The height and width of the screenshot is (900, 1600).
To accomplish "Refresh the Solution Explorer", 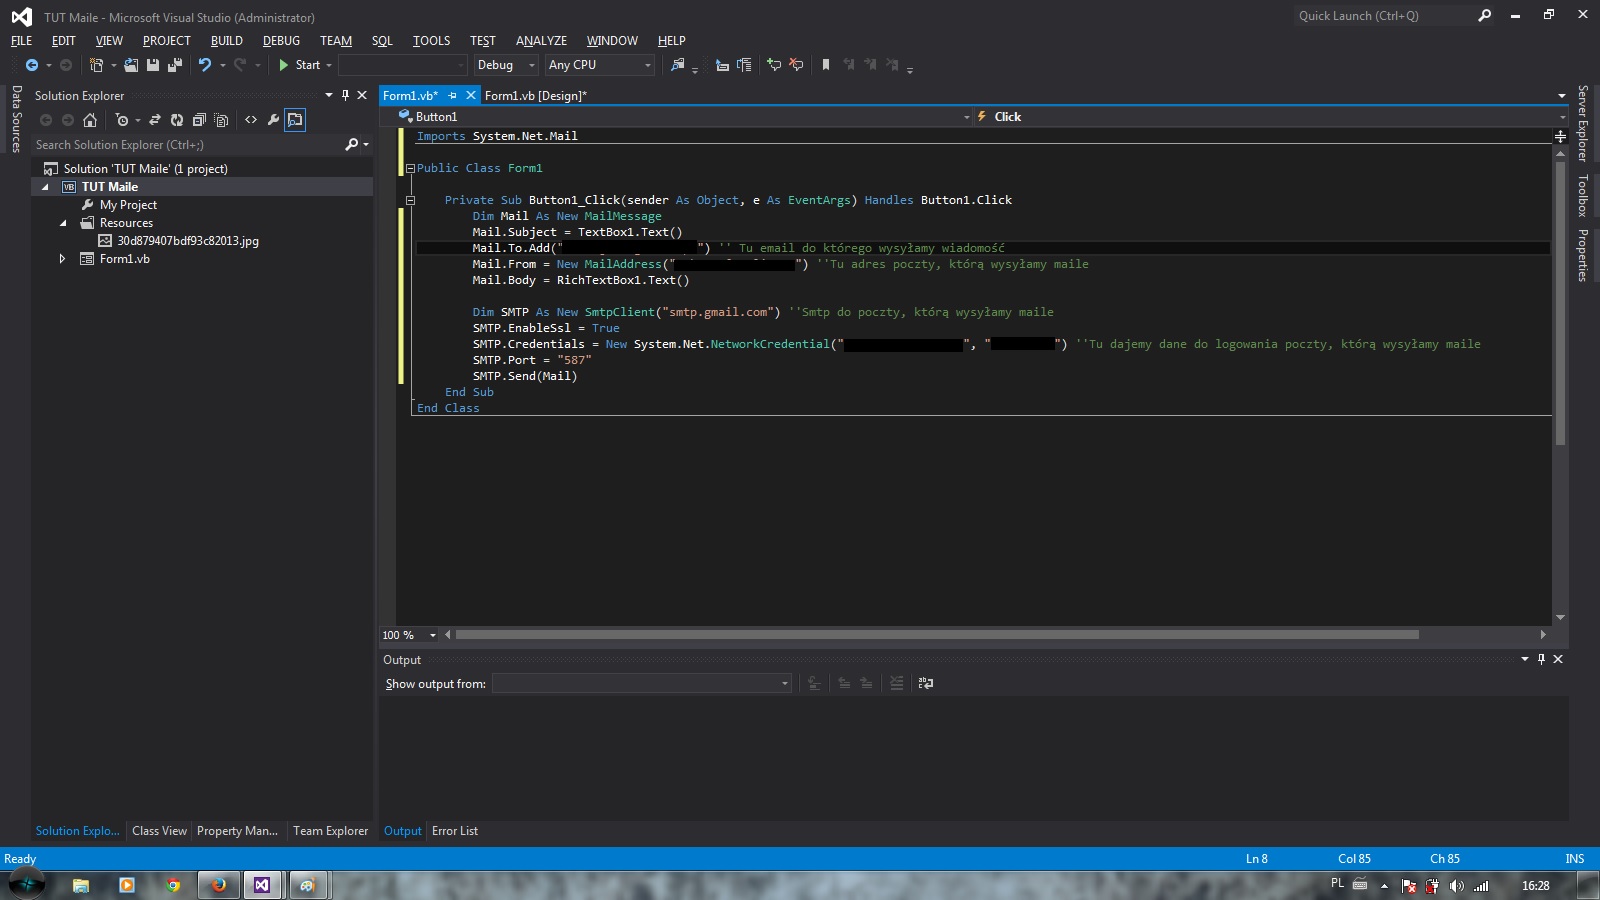I will coord(177,120).
